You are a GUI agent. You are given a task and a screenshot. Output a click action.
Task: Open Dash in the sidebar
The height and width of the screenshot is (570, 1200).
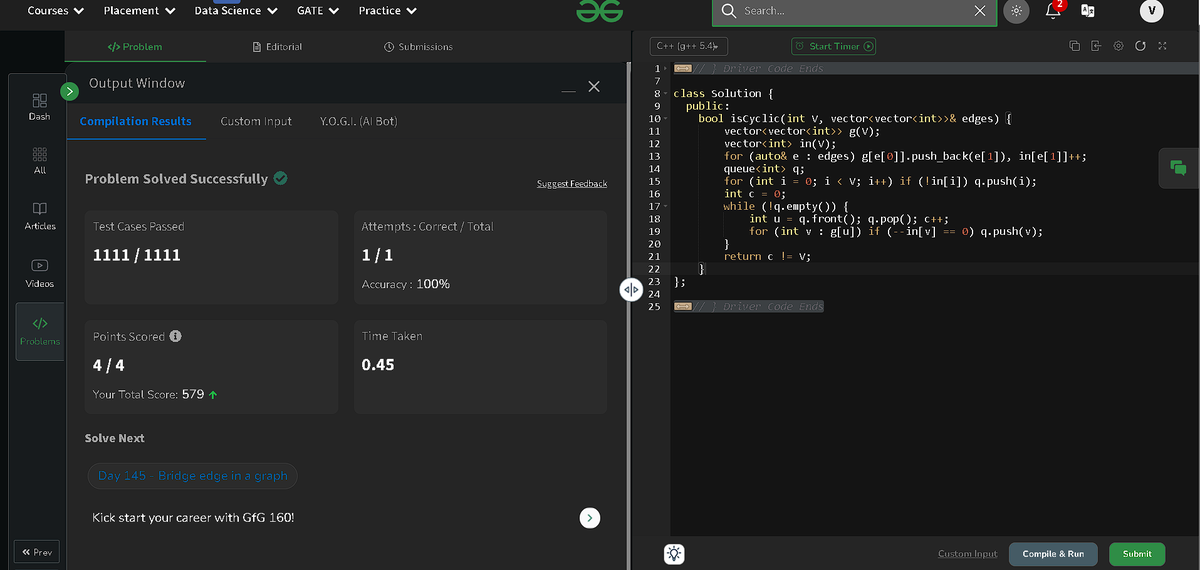(x=40, y=106)
